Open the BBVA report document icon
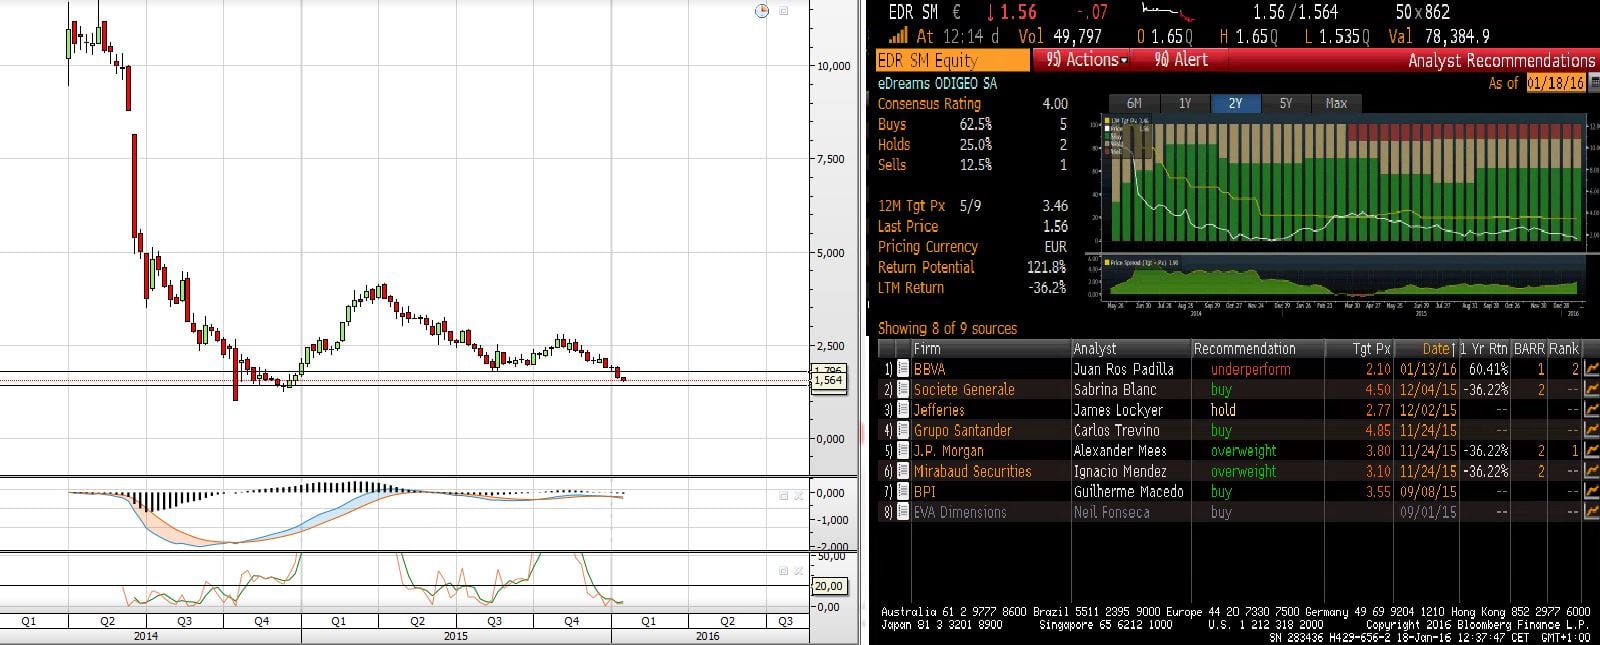This screenshot has height=645, width=1600. click(x=903, y=369)
